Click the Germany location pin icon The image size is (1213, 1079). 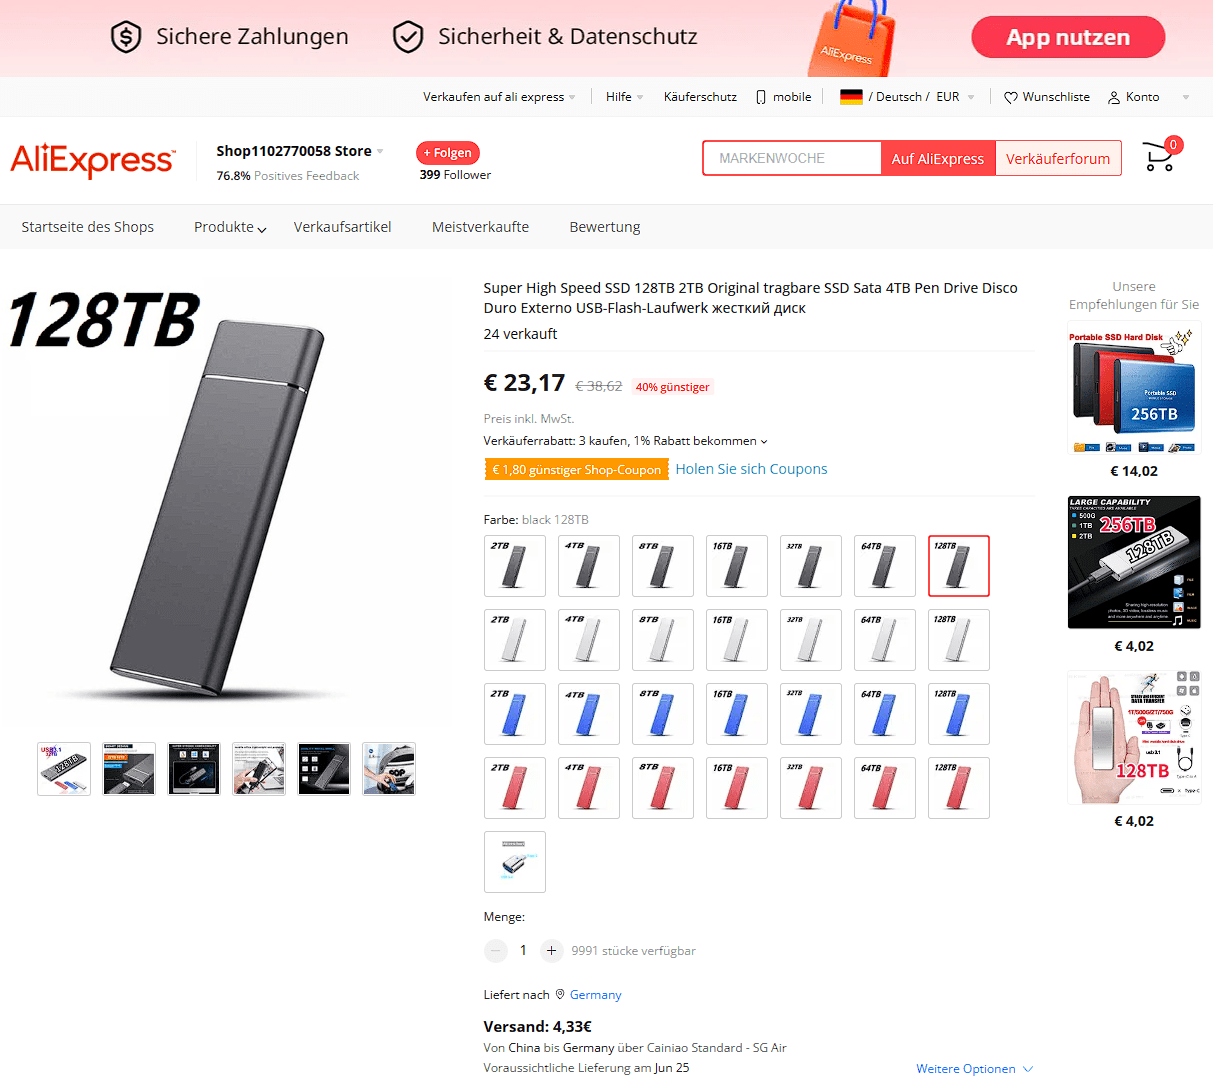point(560,994)
